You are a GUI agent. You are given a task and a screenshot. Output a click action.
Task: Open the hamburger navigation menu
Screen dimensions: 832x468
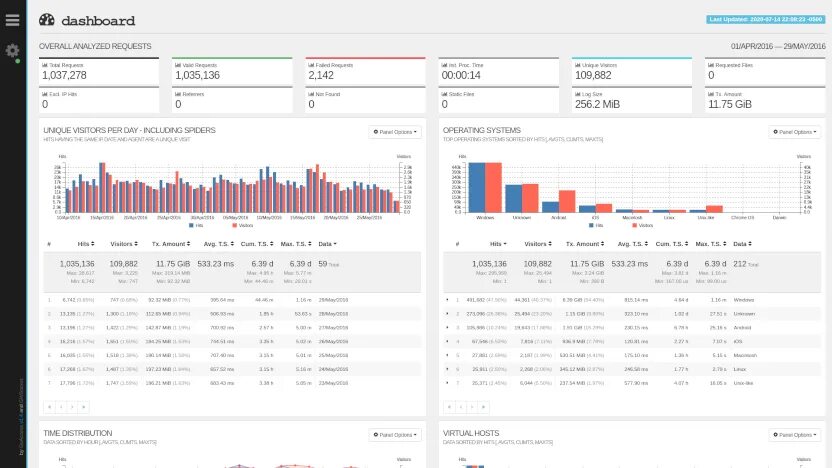12,20
